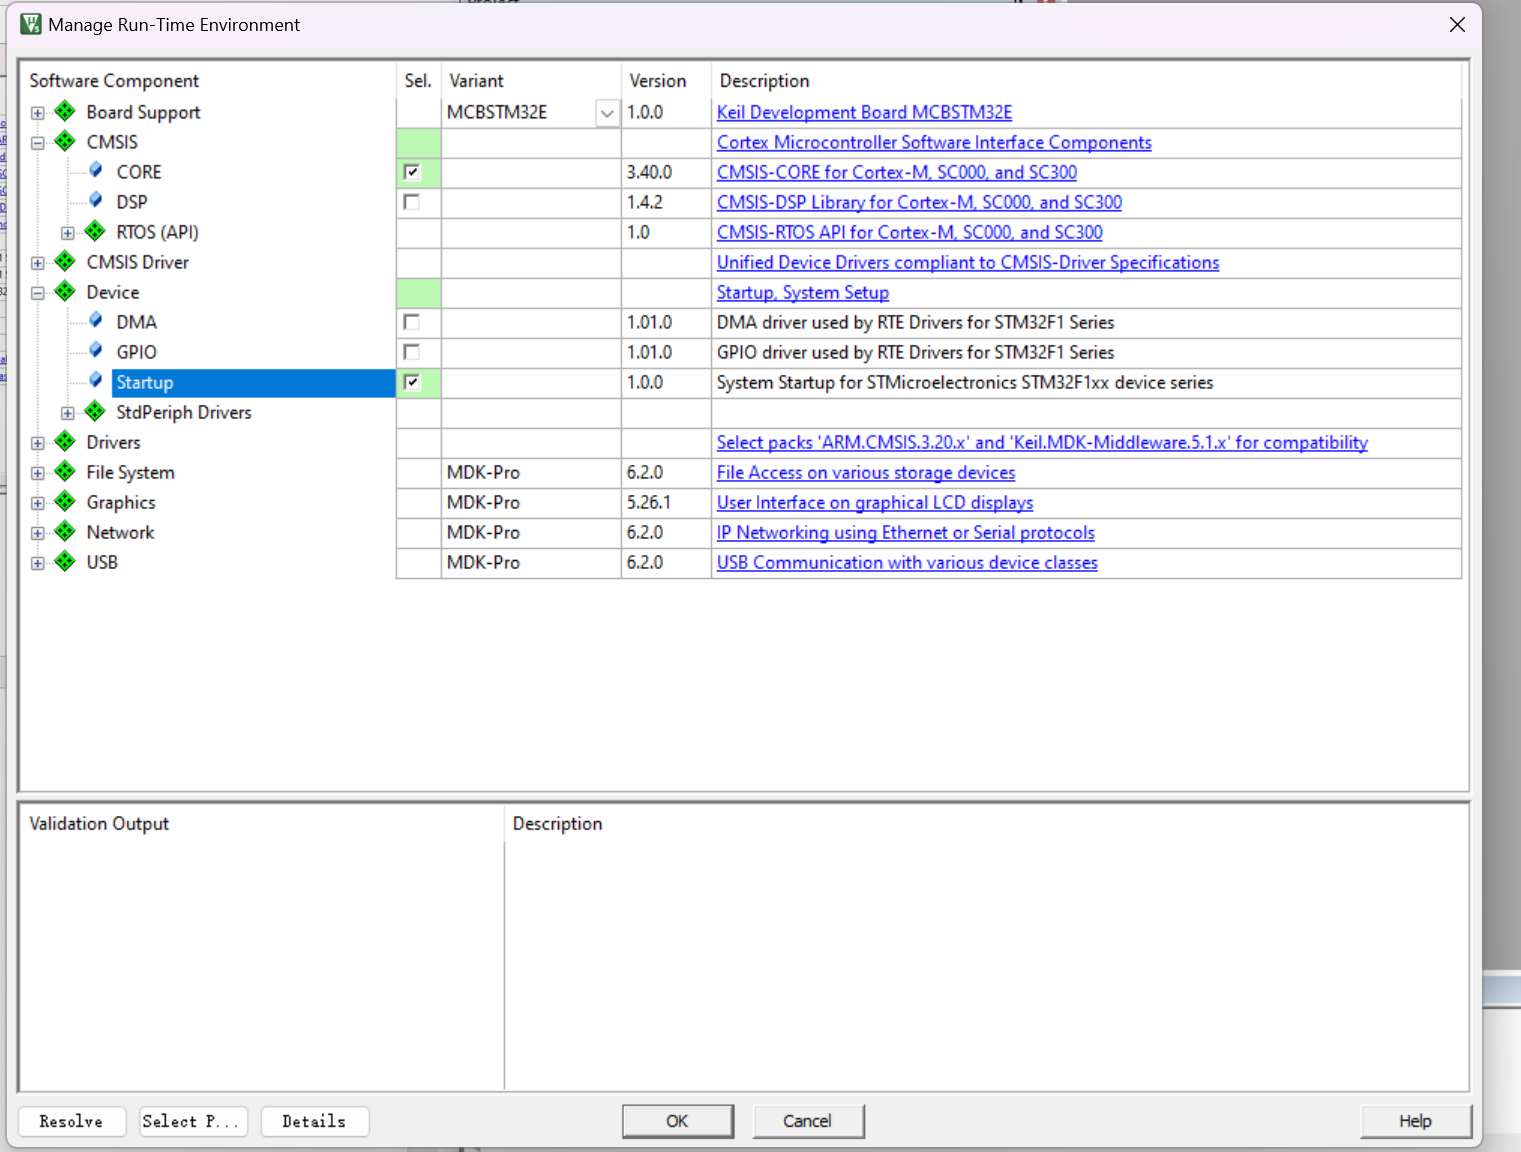Click the USB green diamond icon
Image resolution: width=1521 pixels, height=1152 pixels.
65,561
